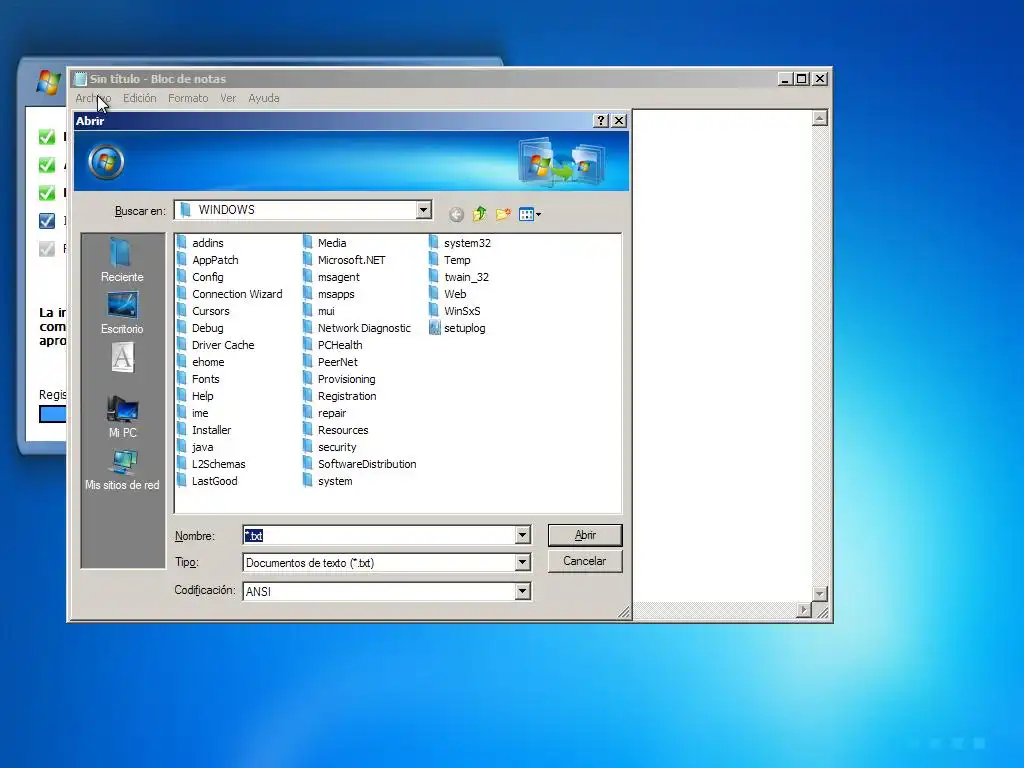Select the PCHealth folder
The height and width of the screenshot is (768, 1024).
pos(333,345)
